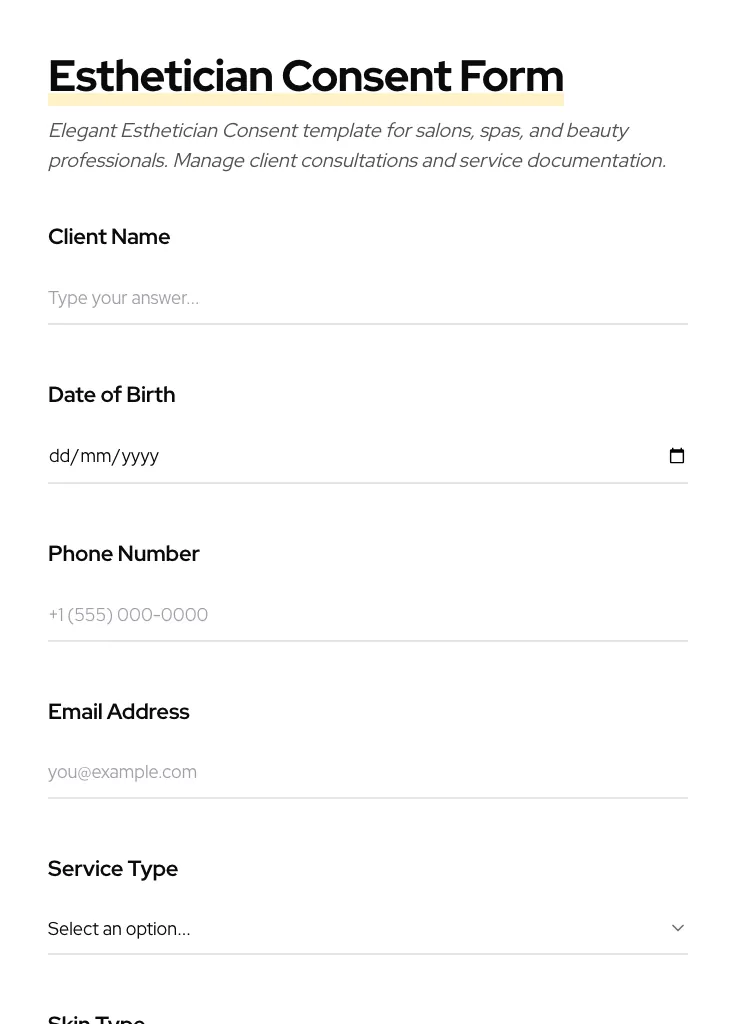This screenshot has width=736, height=1024.
Task: Click the Phone Number label
Action: [x=123, y=554]
